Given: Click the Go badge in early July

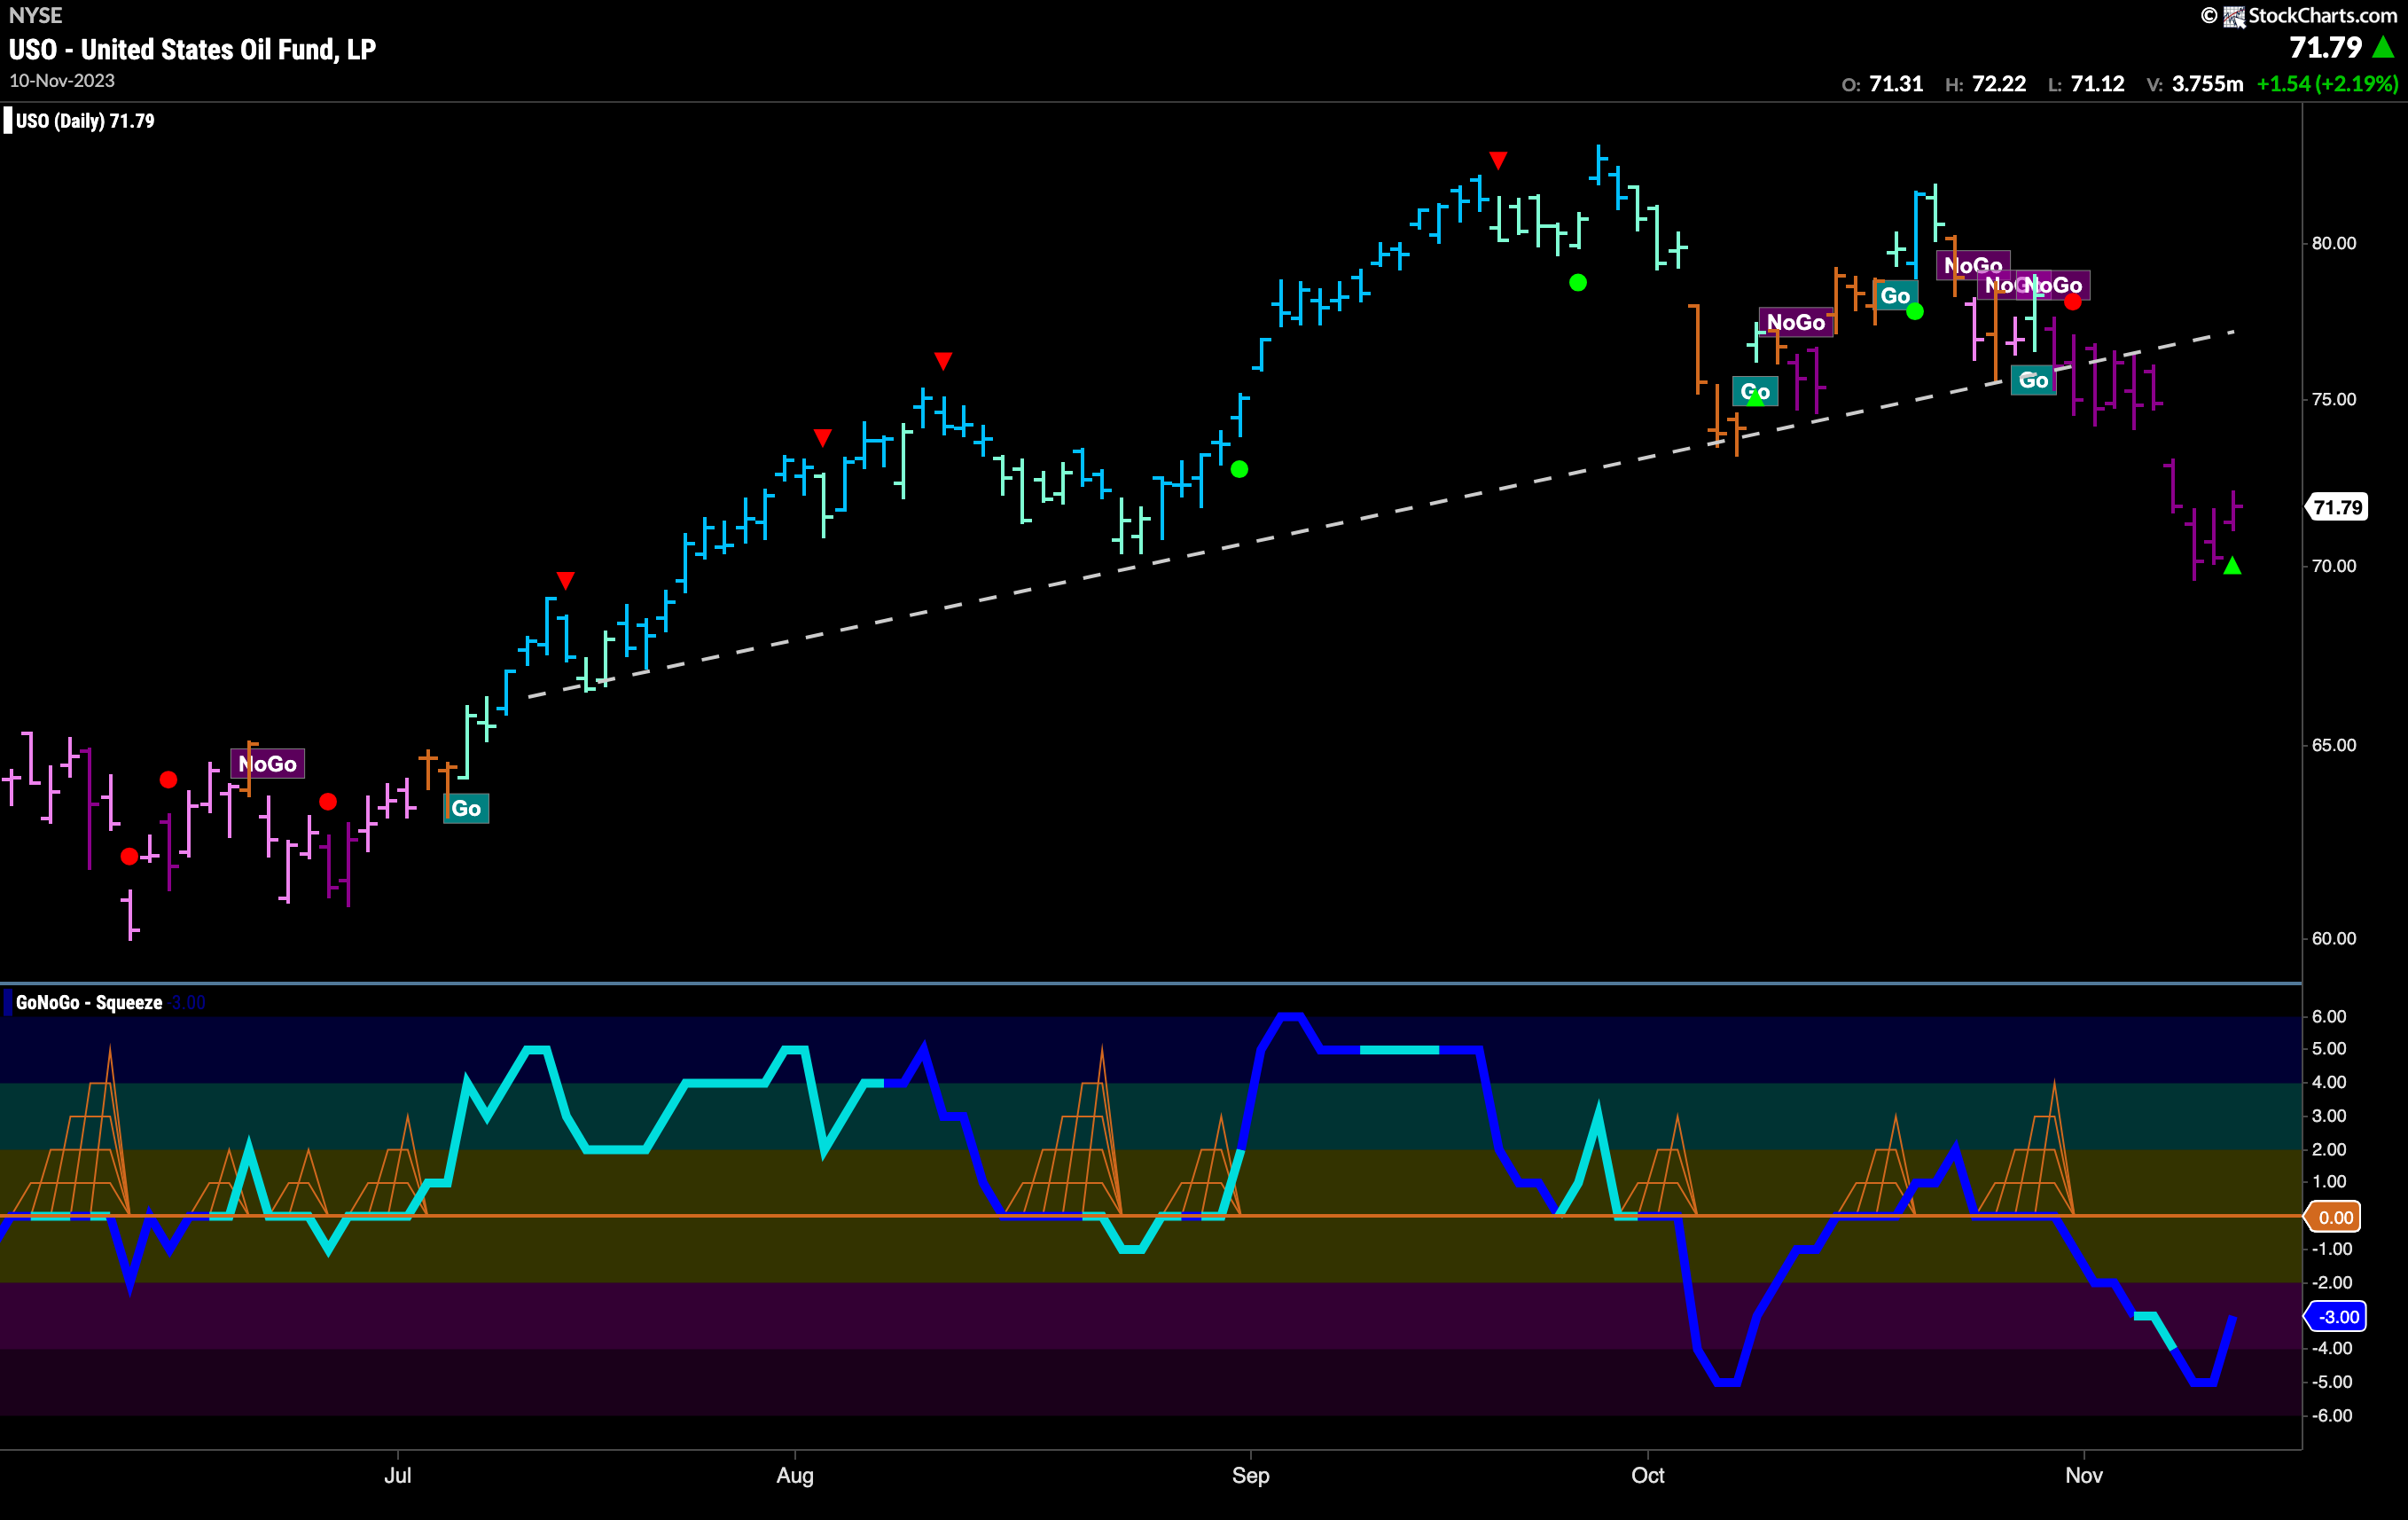Looking at the screenshot, I should pos(466,808).
